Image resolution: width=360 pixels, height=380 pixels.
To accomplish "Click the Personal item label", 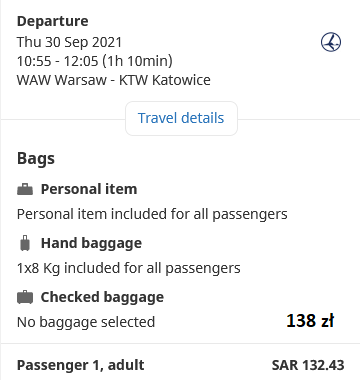I will pos(89,189).
